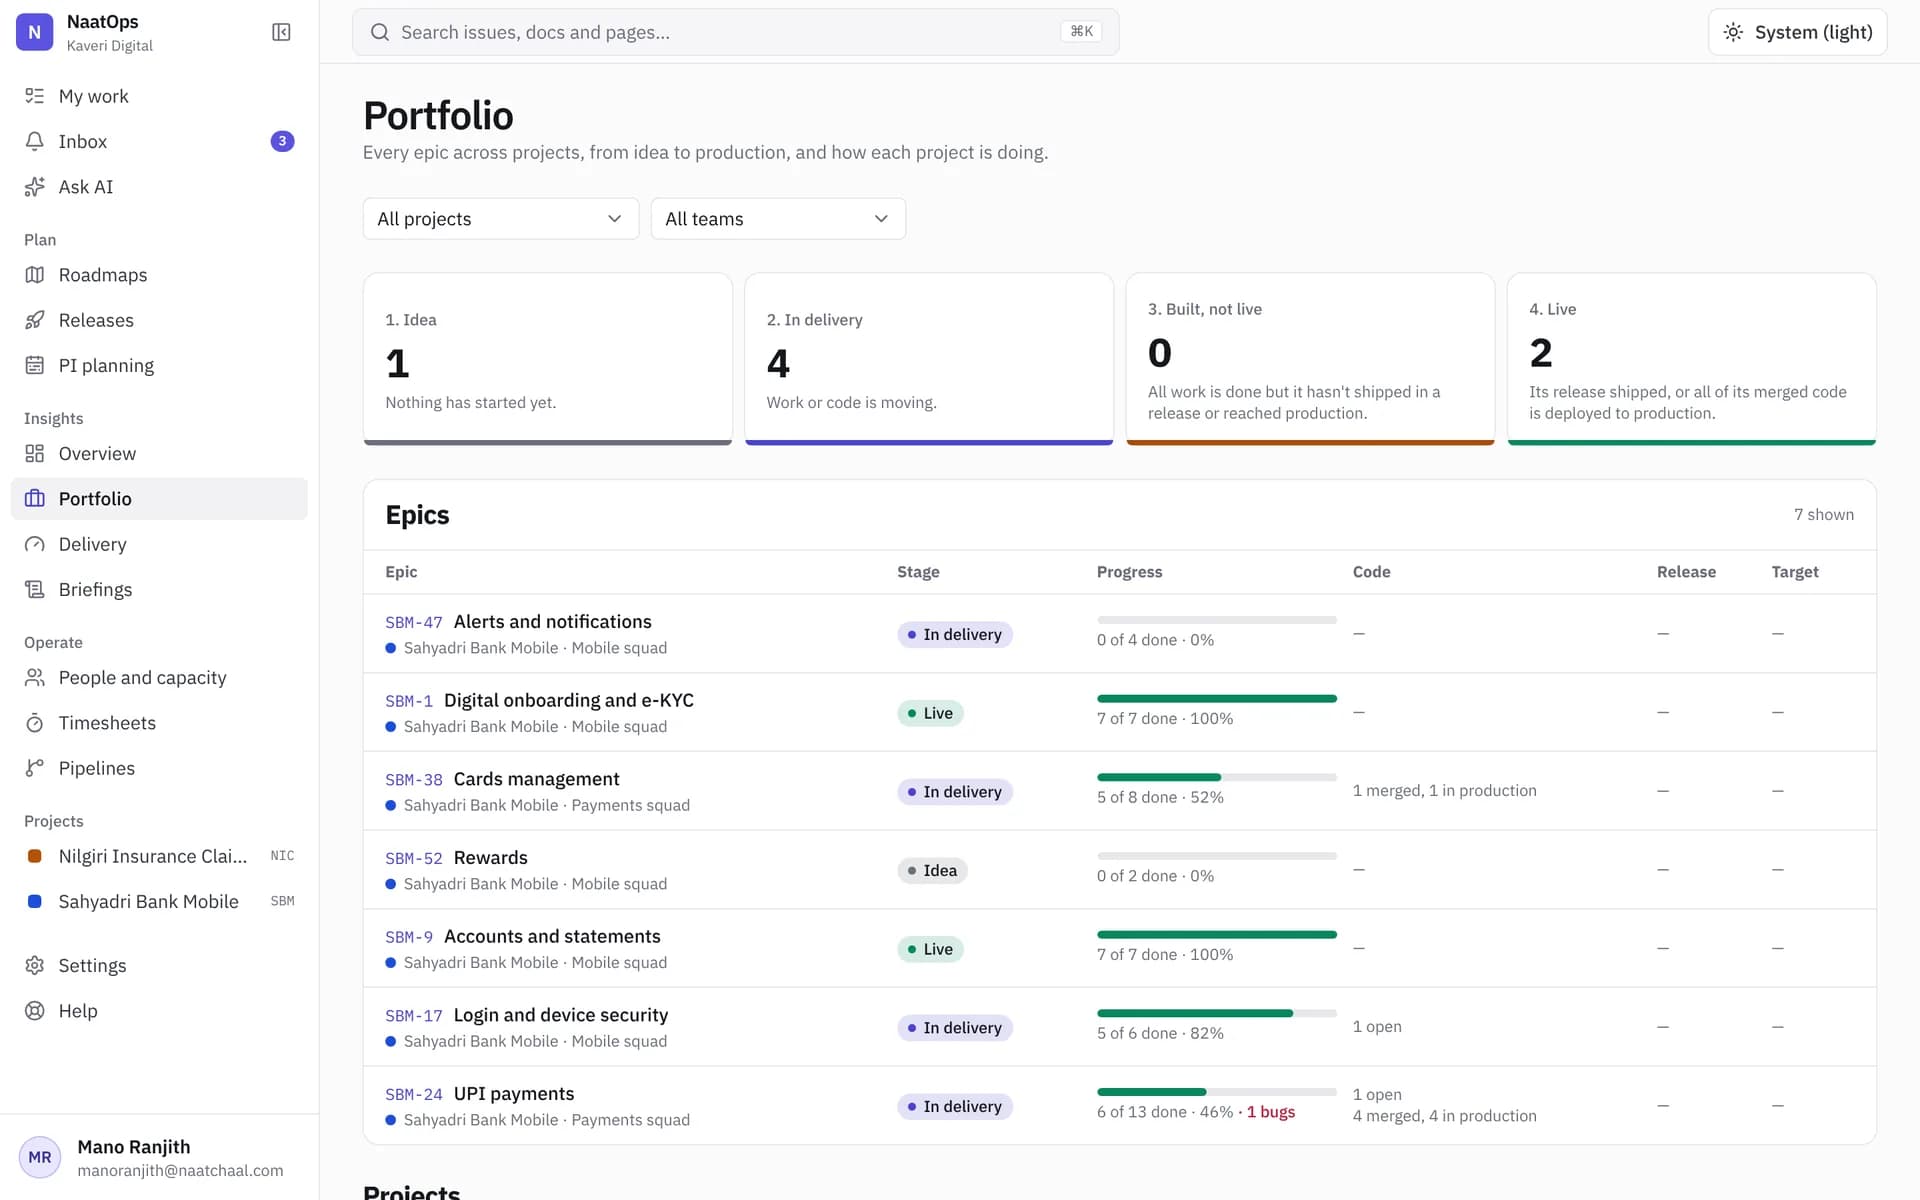1920x1200 pixels.
Task: Click the Cards management progress bar
Action: pos(1217,777)
